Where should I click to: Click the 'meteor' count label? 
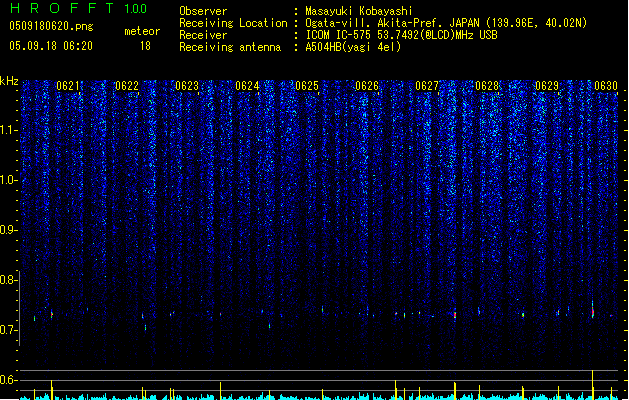click(x=142, y=31)
